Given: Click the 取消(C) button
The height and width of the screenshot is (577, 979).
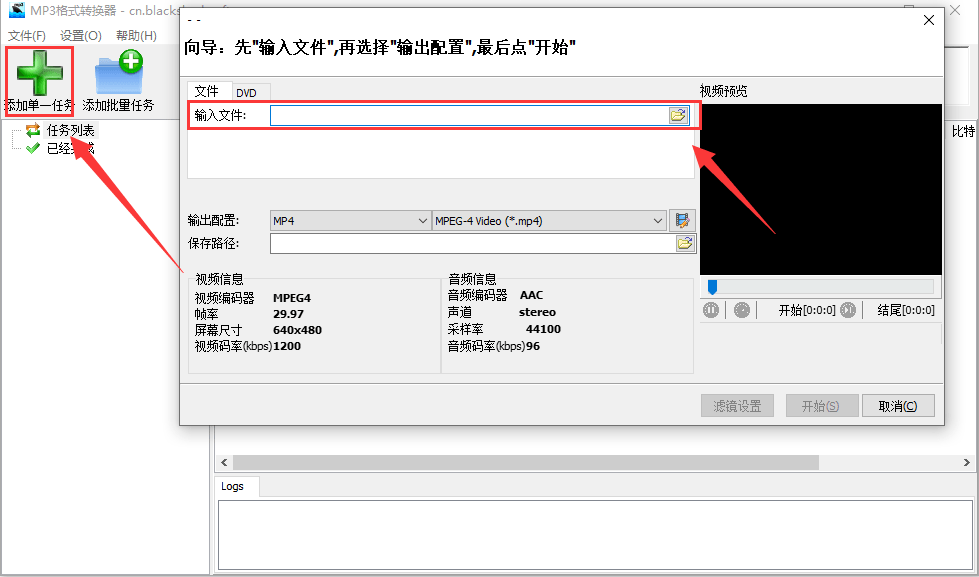Looking at the screenshot, I should click(x=897, y=405).
